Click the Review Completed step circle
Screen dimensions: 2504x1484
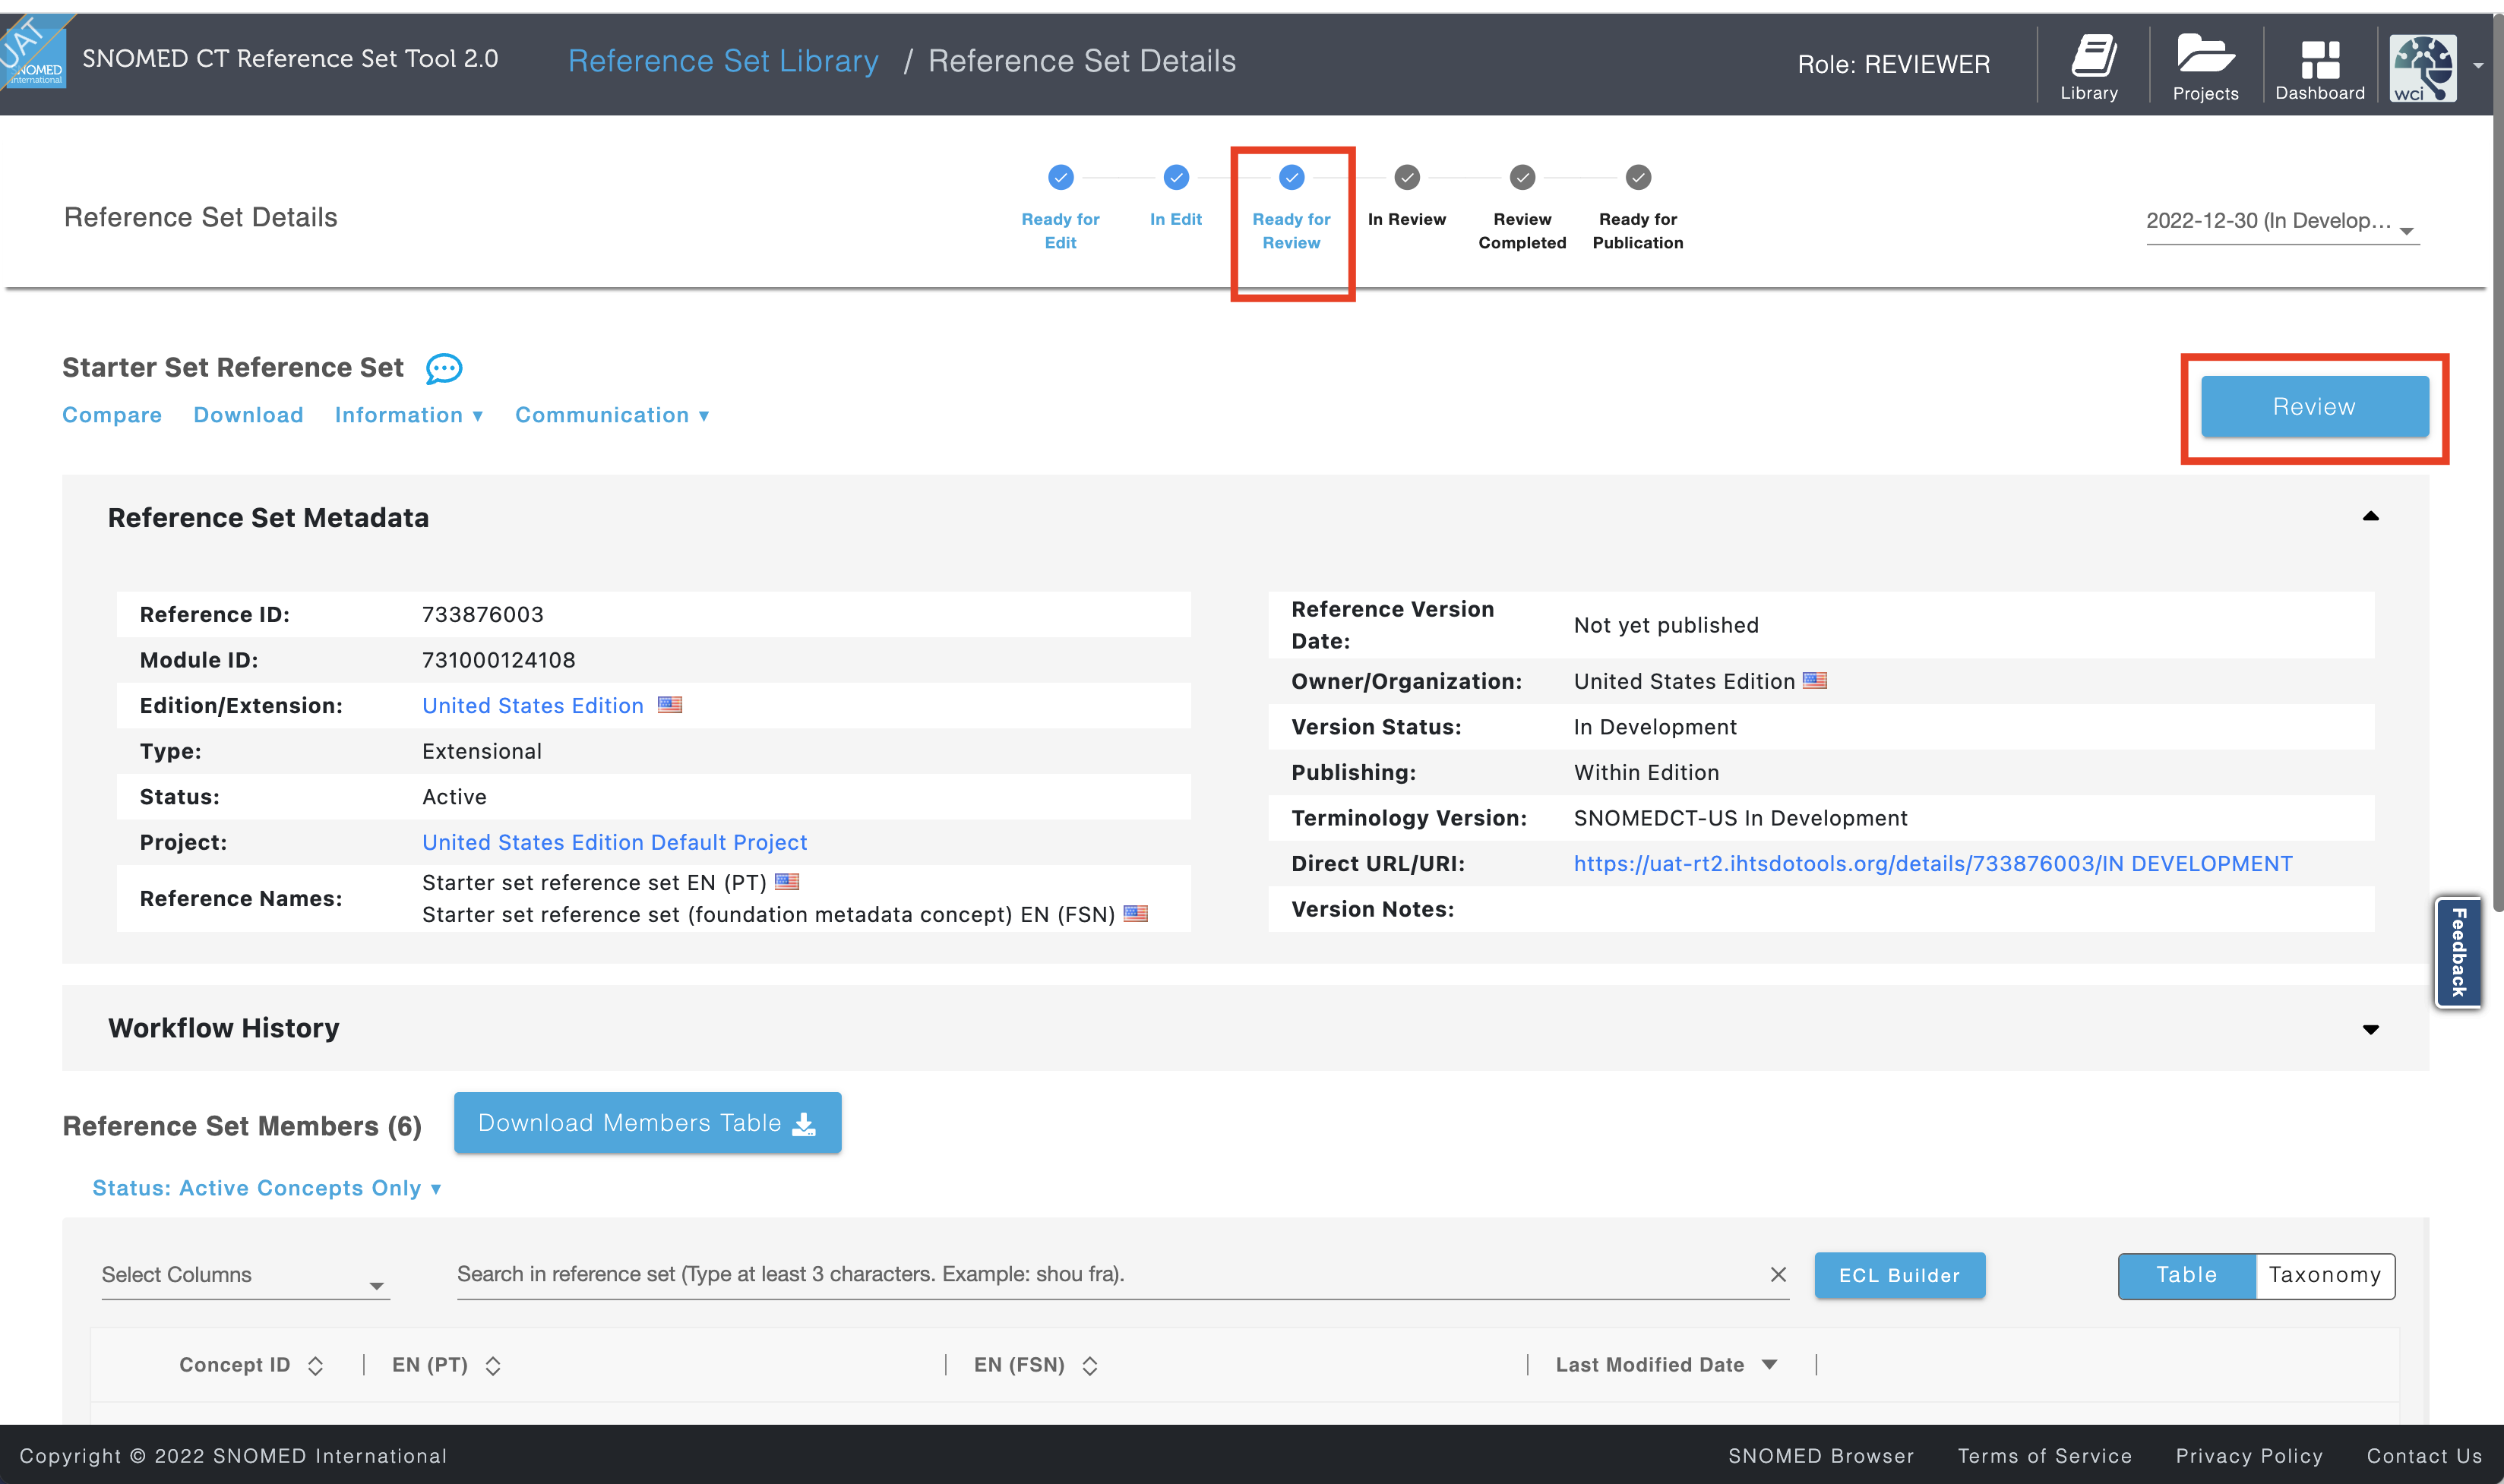click(1522, 177)
